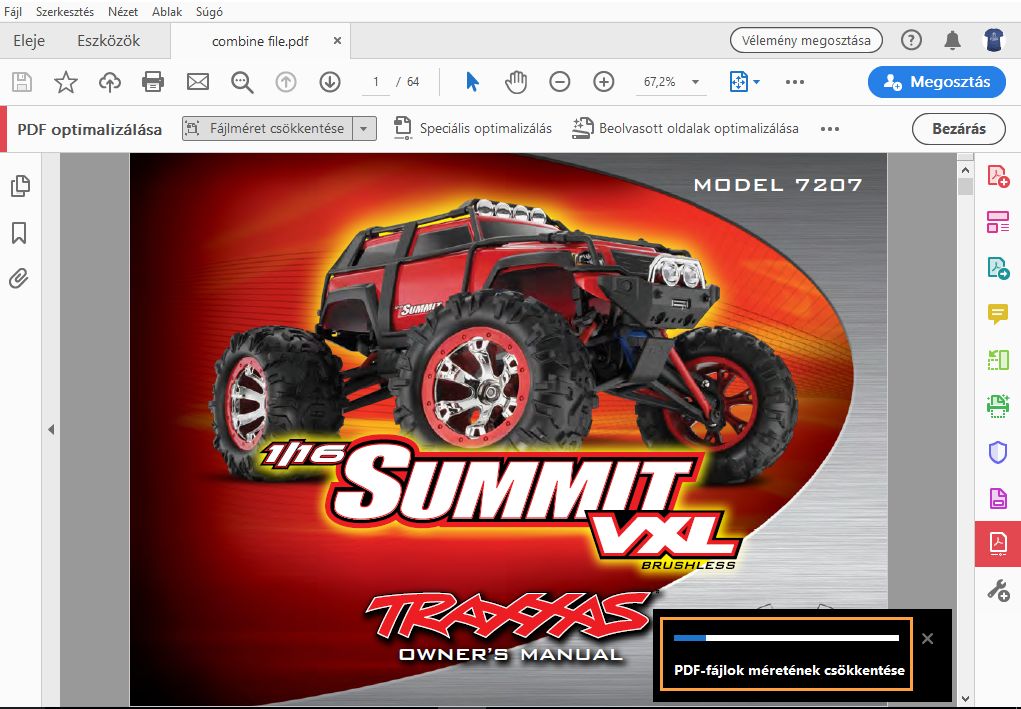Click the vertical scrollbar down arrow
Viewport: 1021px width, 709px height.
pyautogui.click(x=966, y=699)
